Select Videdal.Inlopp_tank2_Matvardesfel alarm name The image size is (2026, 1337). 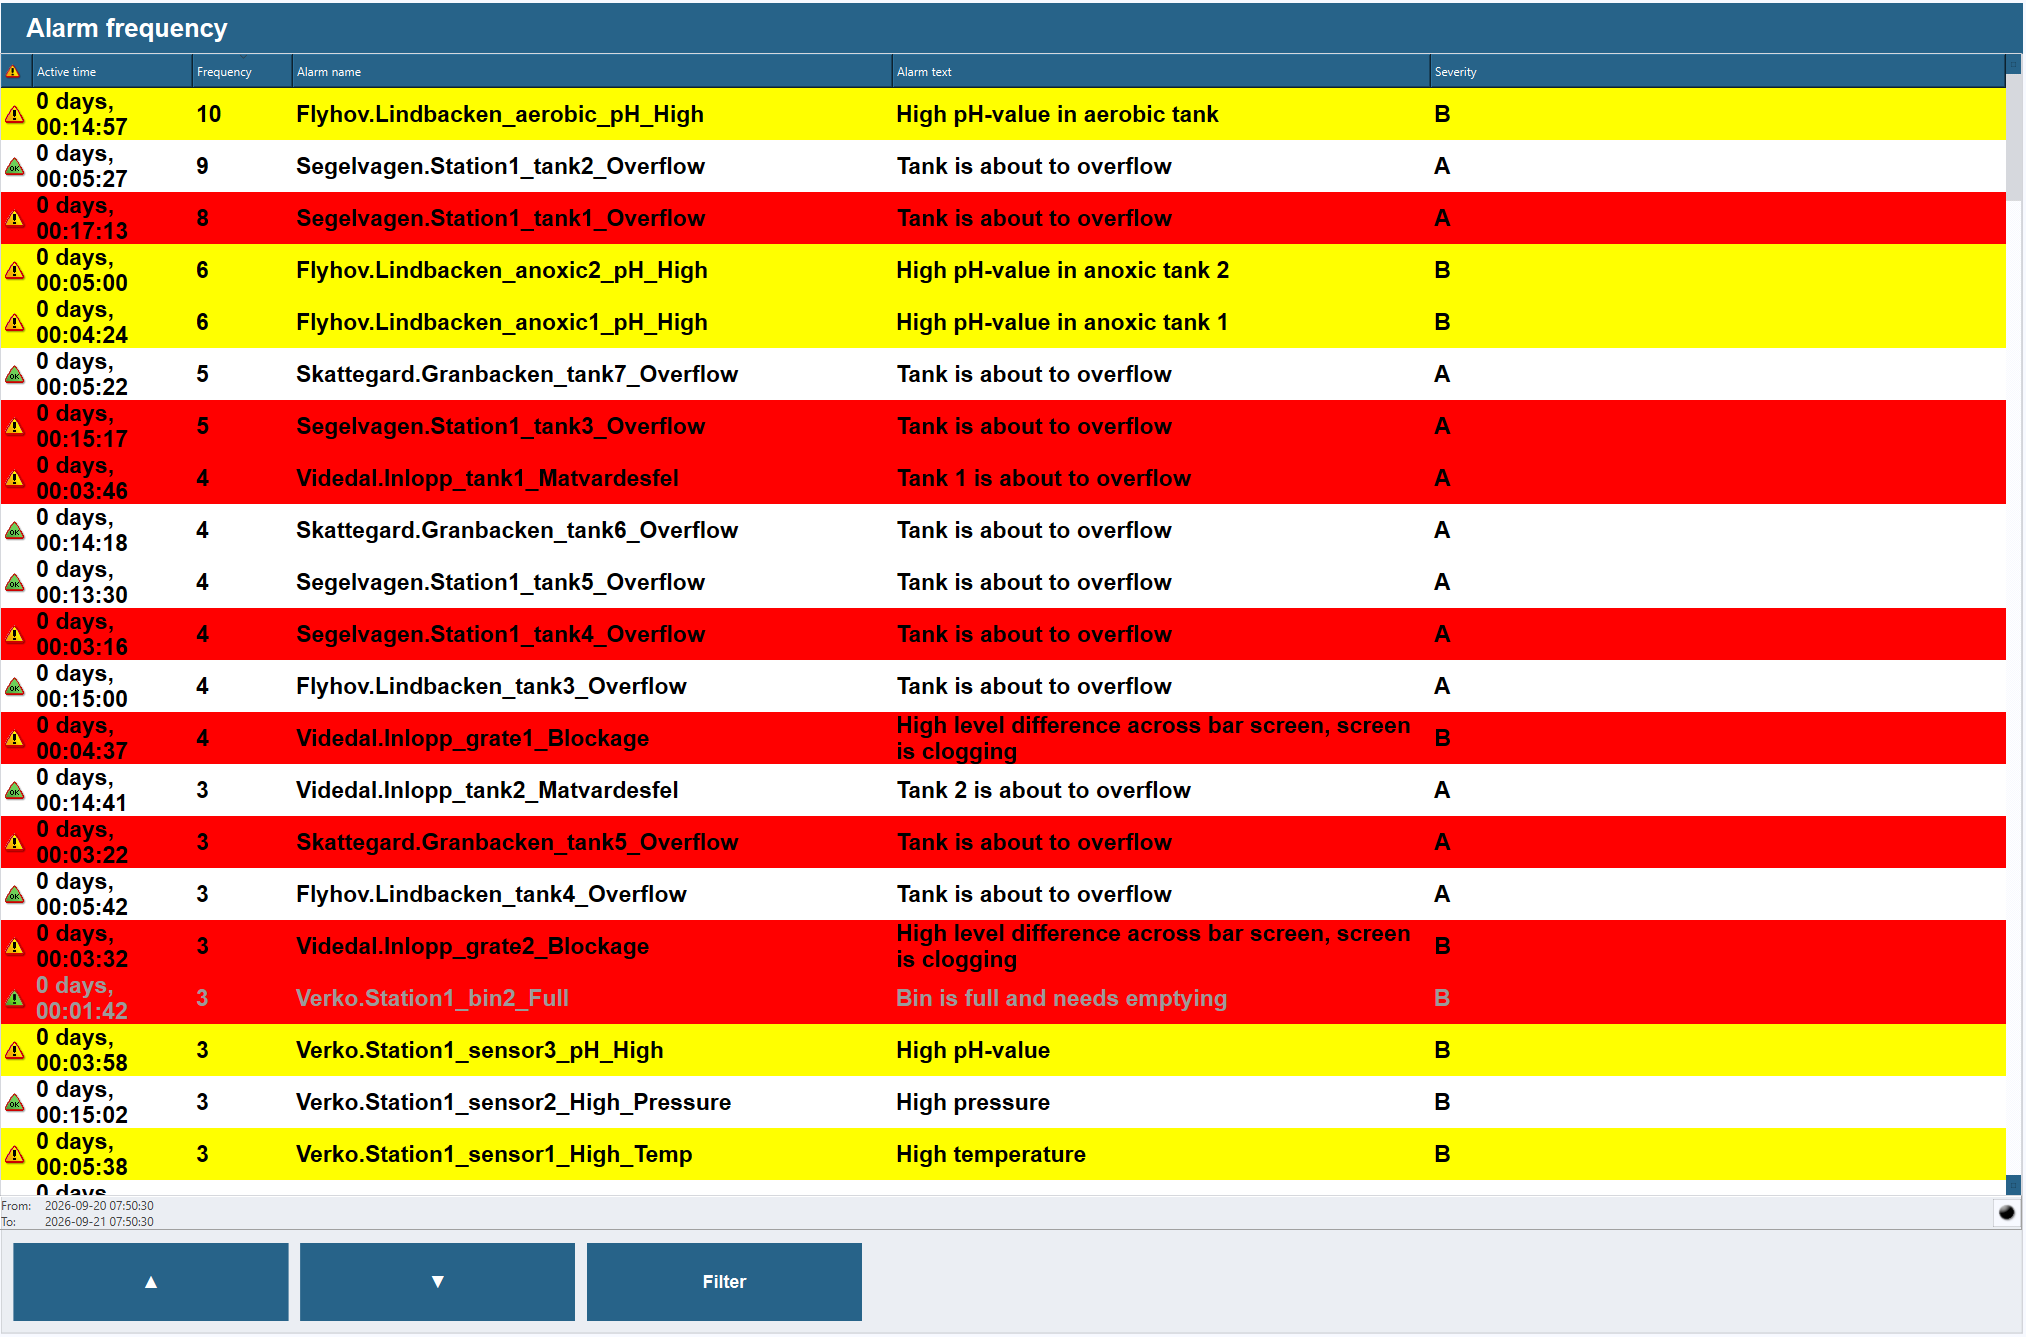coord(487,791)
